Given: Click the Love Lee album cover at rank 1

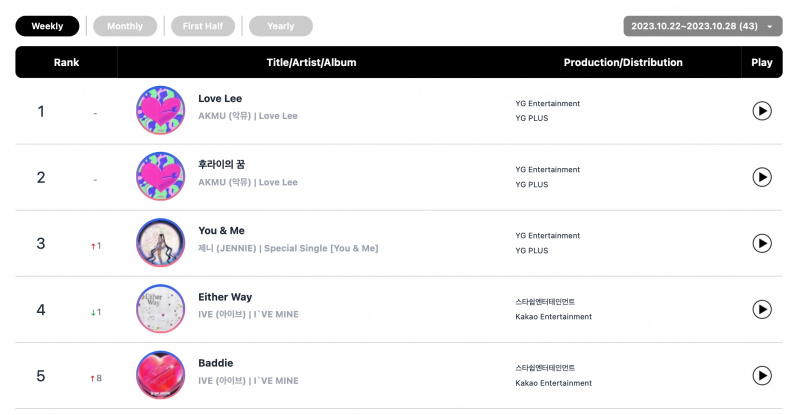Looking at the screenshot, I should click(161, 110).
